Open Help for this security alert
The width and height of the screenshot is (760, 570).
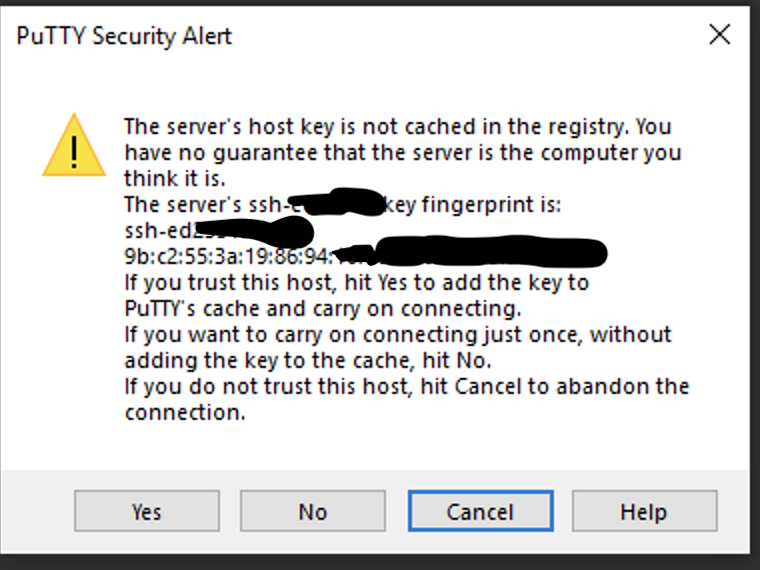(x=643, y=512)
